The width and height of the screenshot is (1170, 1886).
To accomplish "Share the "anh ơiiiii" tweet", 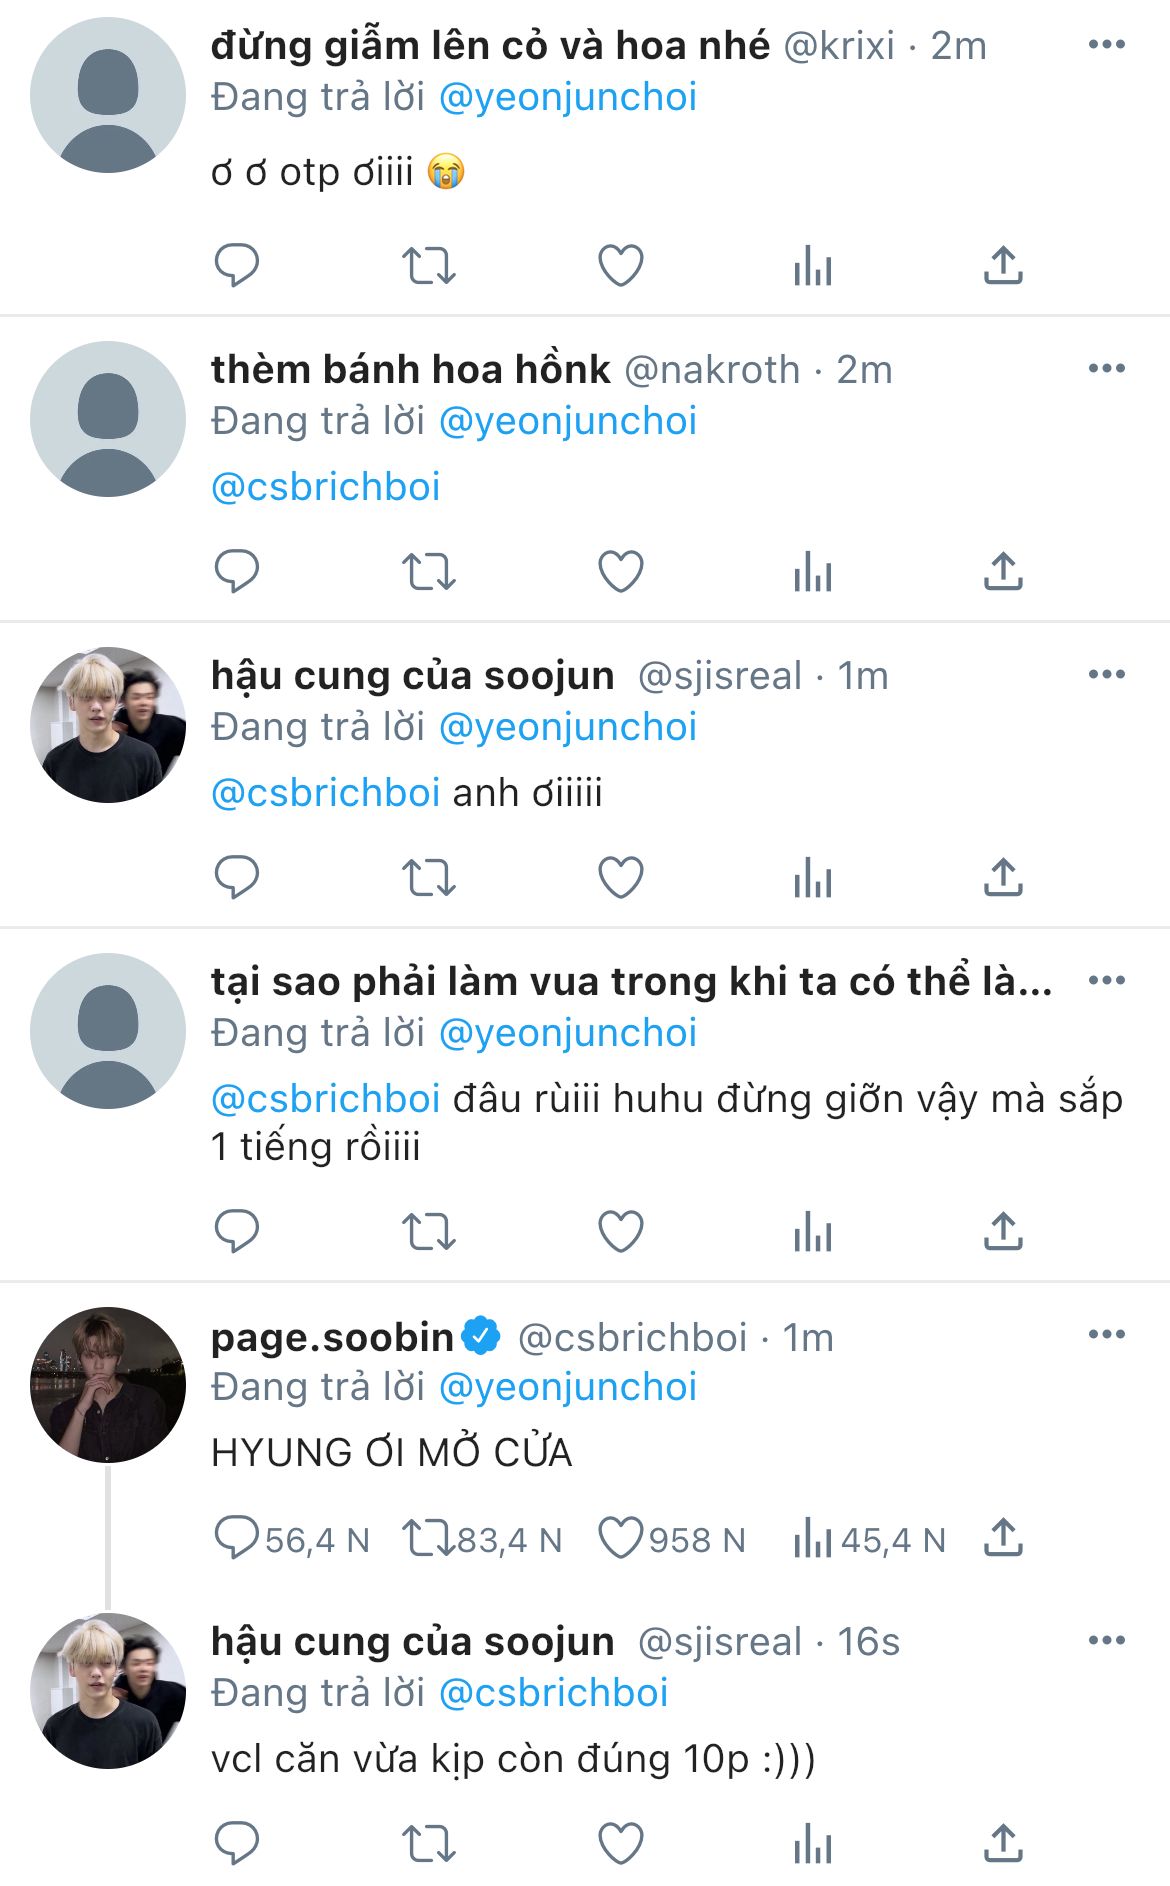I will pyautogui.click(x=1003, y=878).
